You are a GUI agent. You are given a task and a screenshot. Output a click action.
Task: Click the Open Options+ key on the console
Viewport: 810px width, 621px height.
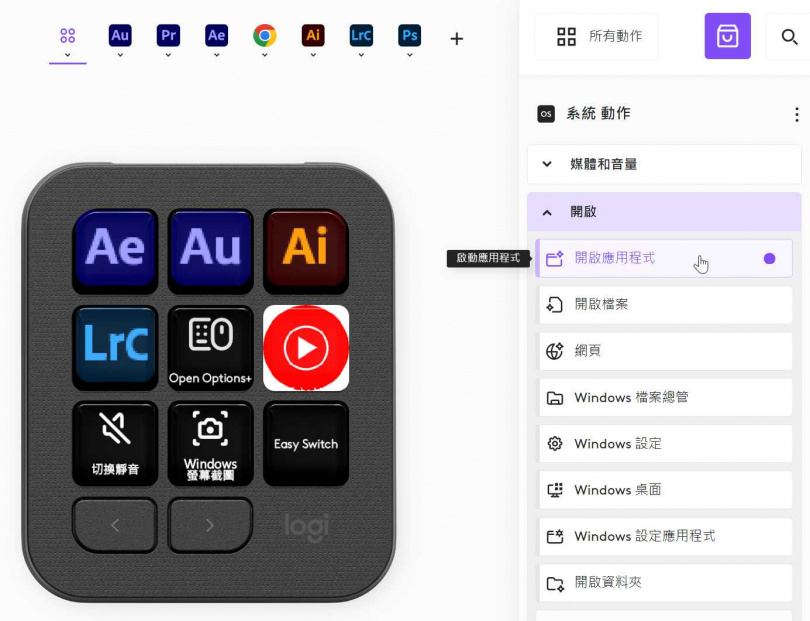coord(210,347)
